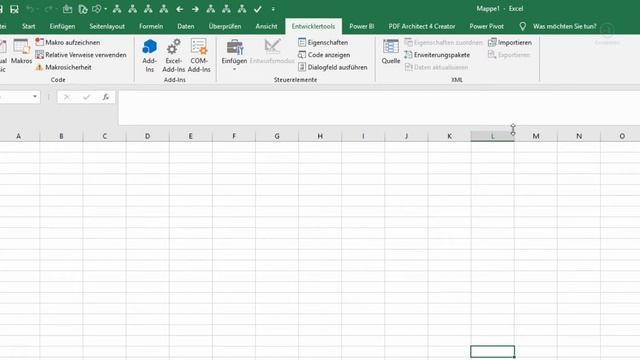Click the right arrow quick access icon
Image resolution: width=640 pixels, height=360 pixels.
click(195, 9)
